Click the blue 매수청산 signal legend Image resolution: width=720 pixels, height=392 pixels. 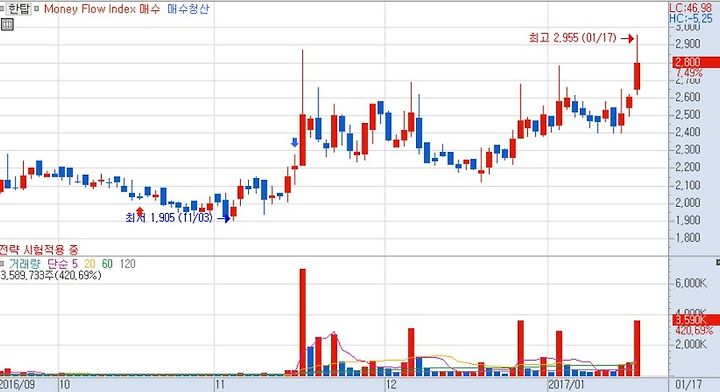[188, 9]
